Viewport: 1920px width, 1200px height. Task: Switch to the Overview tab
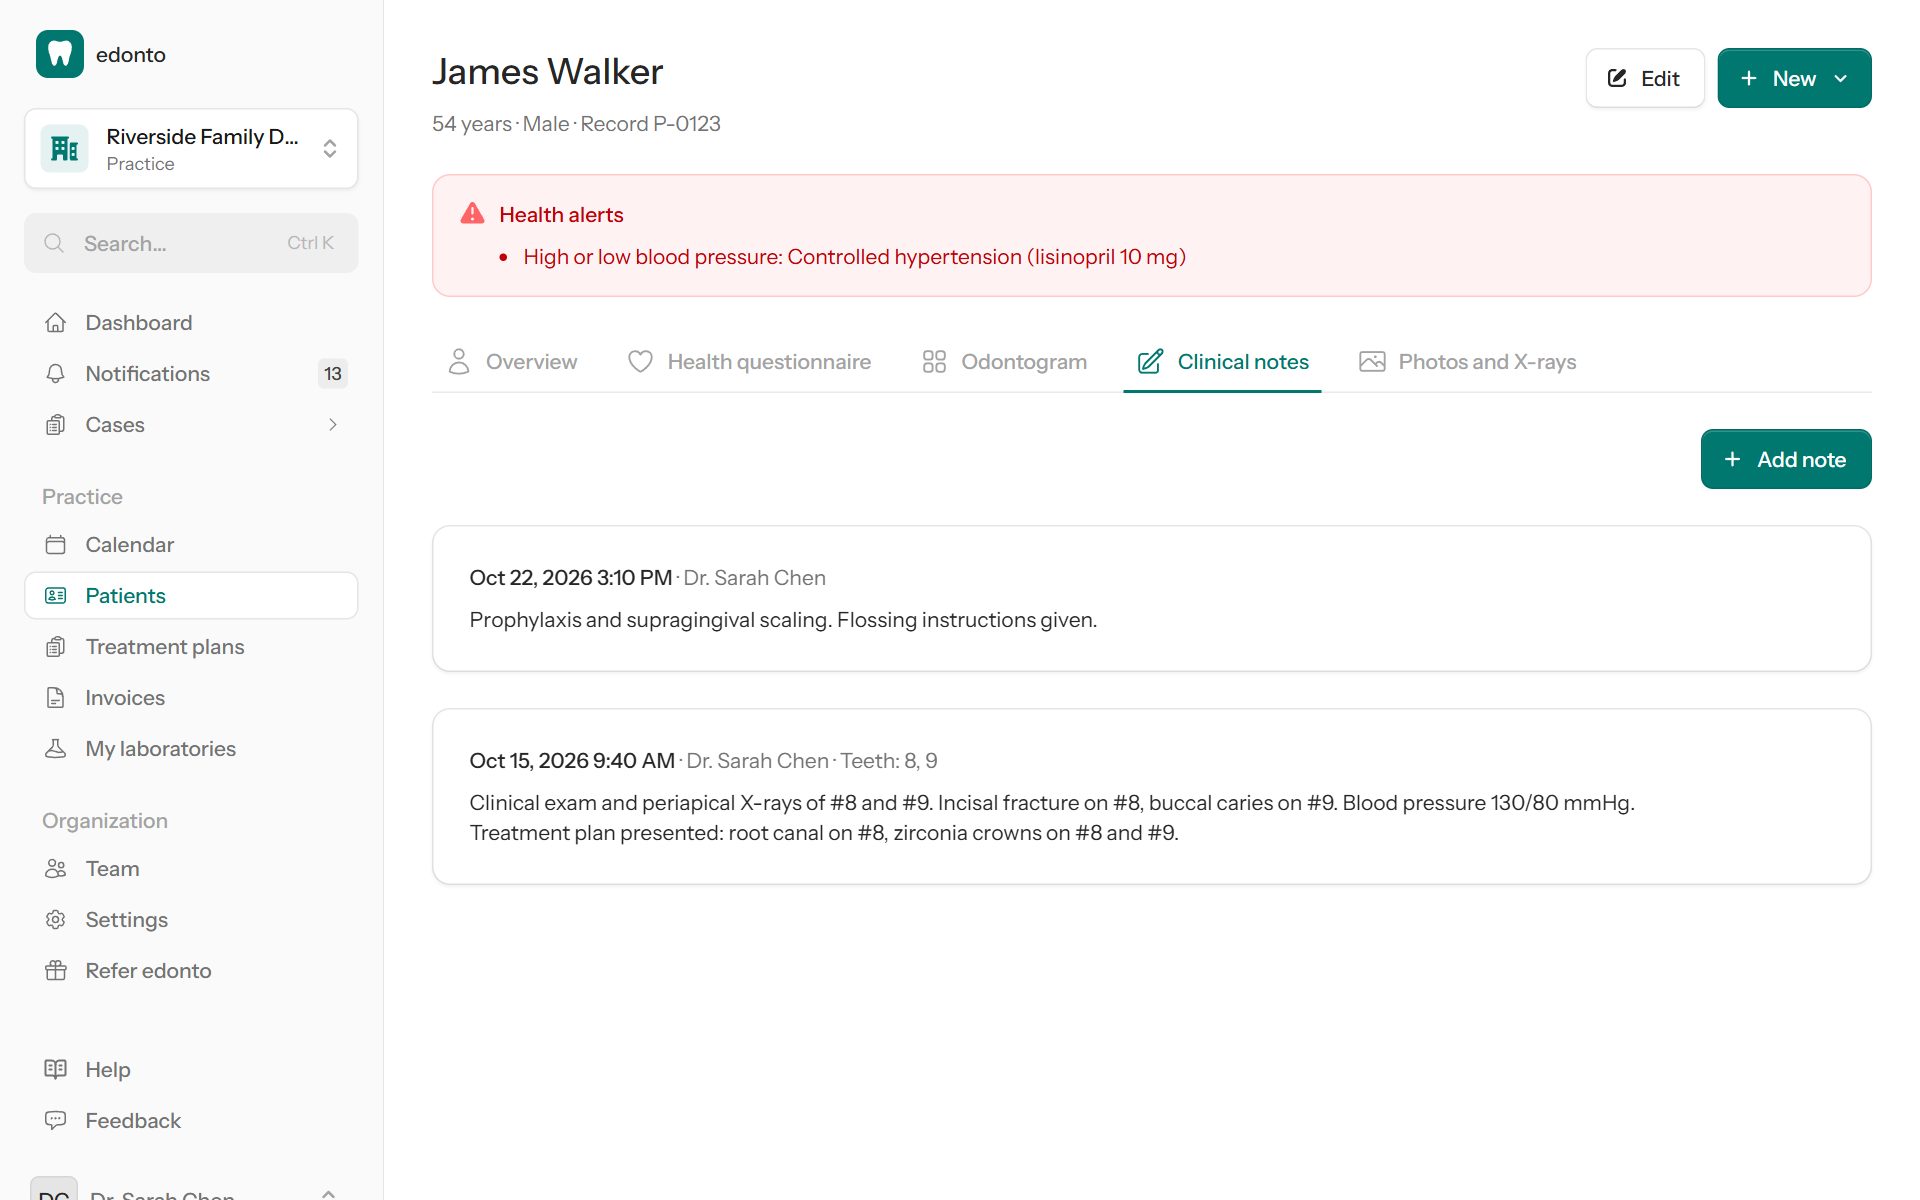512,362
